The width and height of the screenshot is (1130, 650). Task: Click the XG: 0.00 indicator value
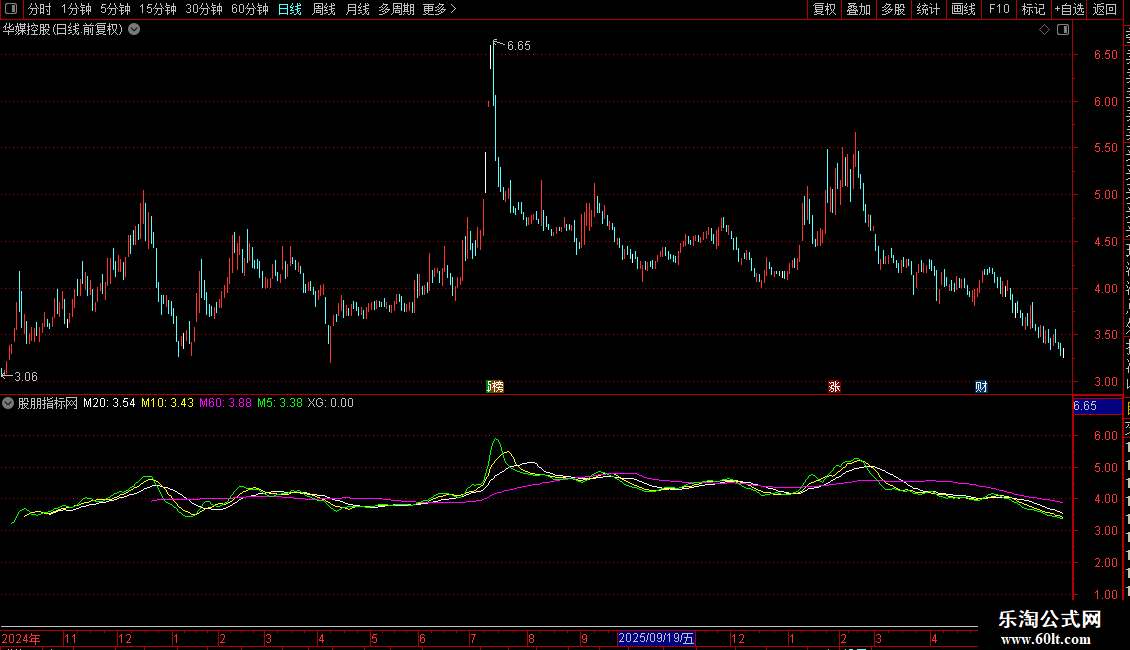coord(331,404)
